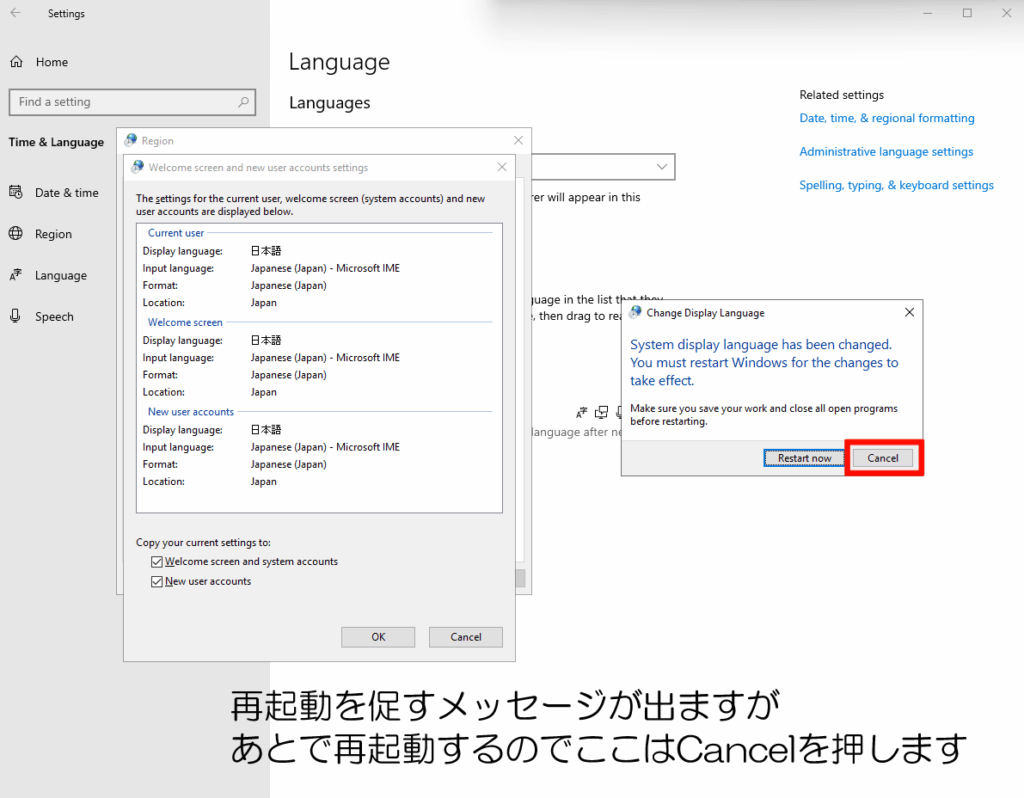Screen dimensions: 1024x798
Task: Click the Language sidebar icon
Action: coord(16,276)
